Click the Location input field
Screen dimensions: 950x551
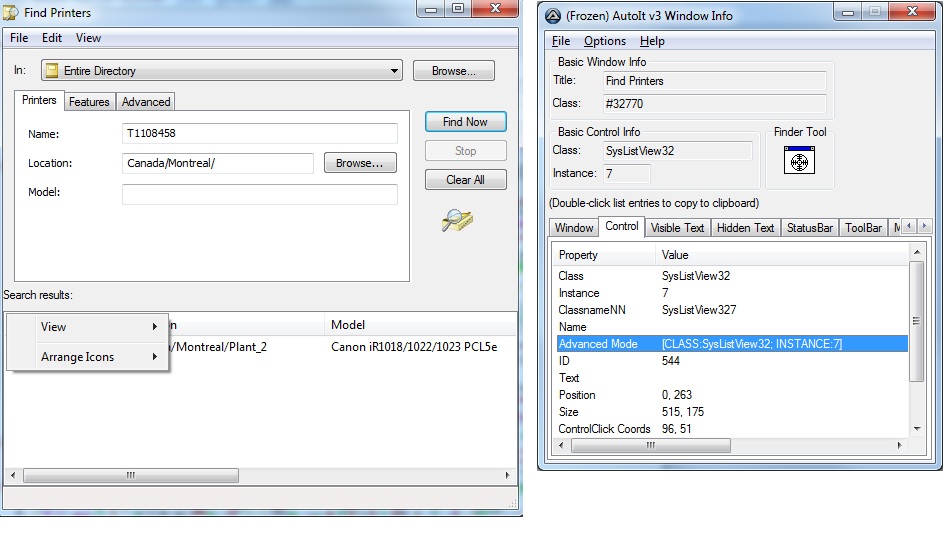click(218, 163)
